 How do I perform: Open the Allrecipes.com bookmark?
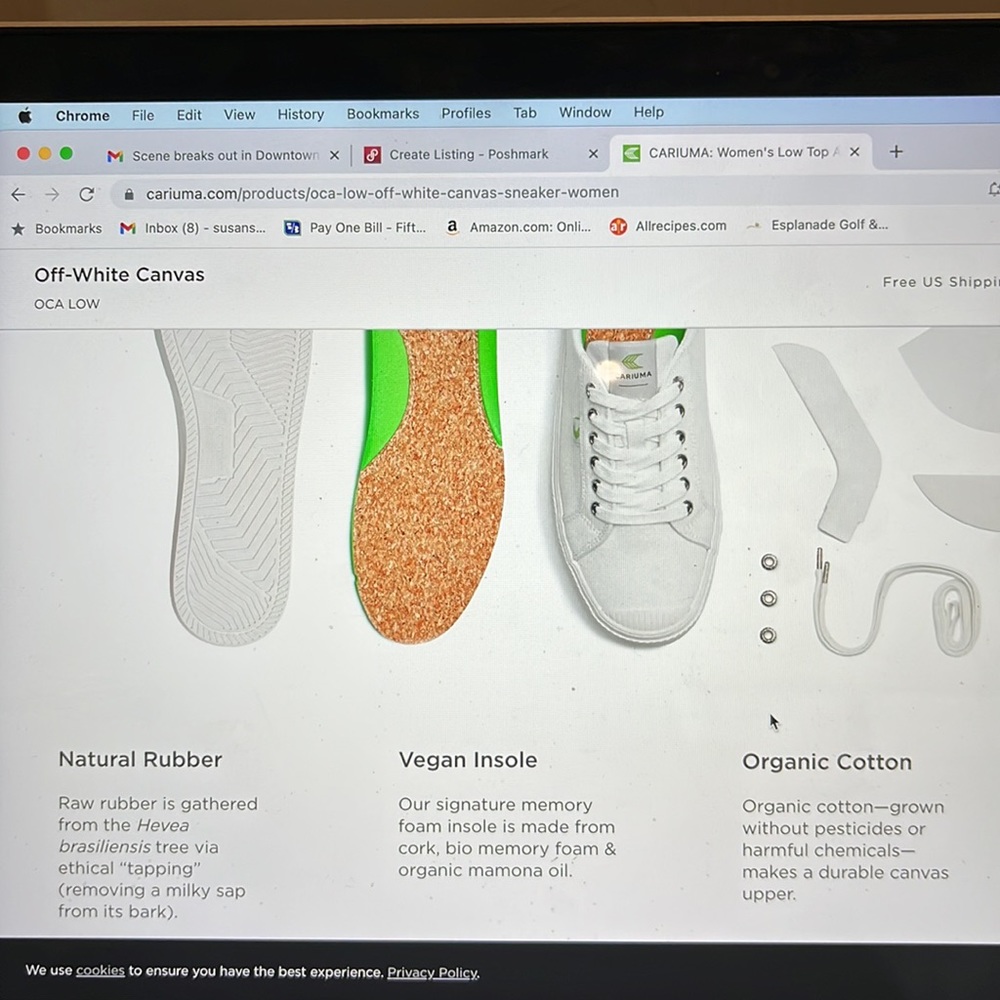click(668, 226)
